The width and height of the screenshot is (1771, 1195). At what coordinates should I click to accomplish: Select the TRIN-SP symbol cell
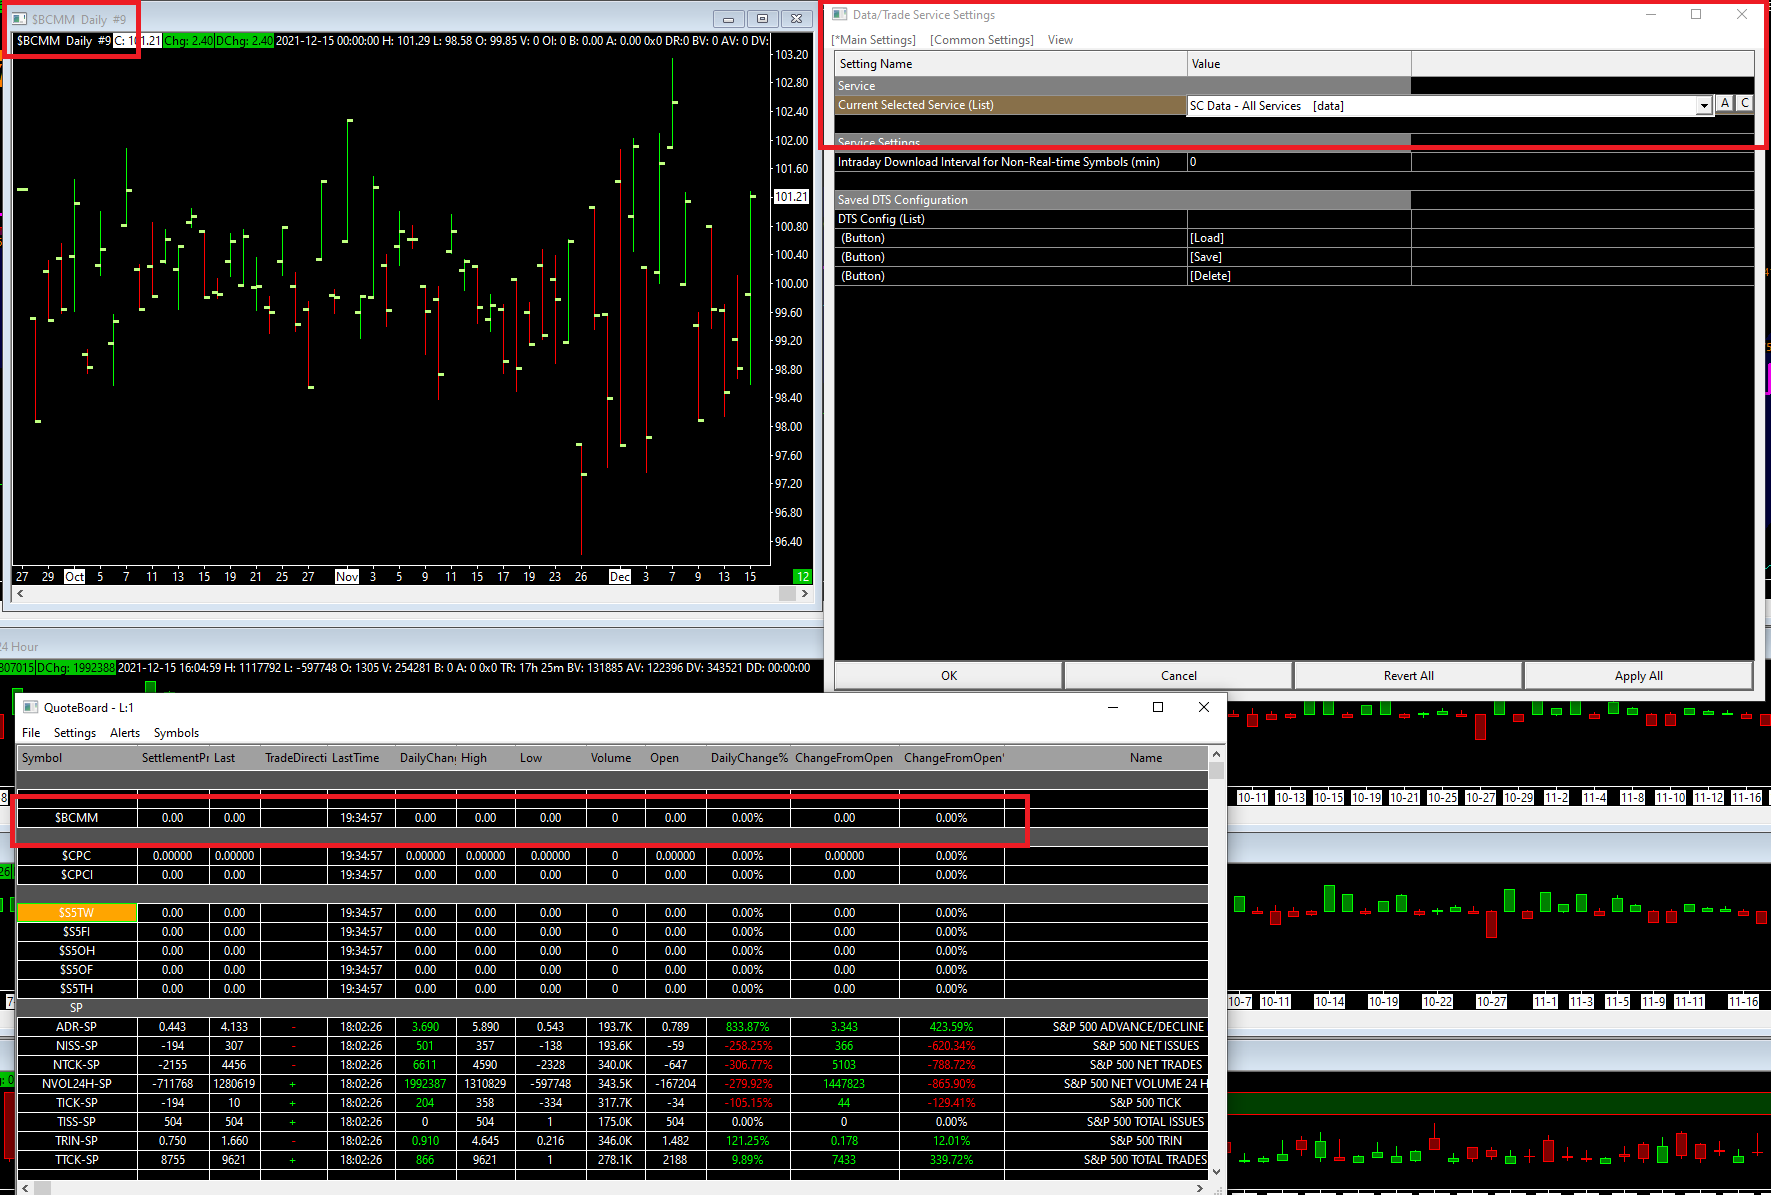coord(77,1141)
